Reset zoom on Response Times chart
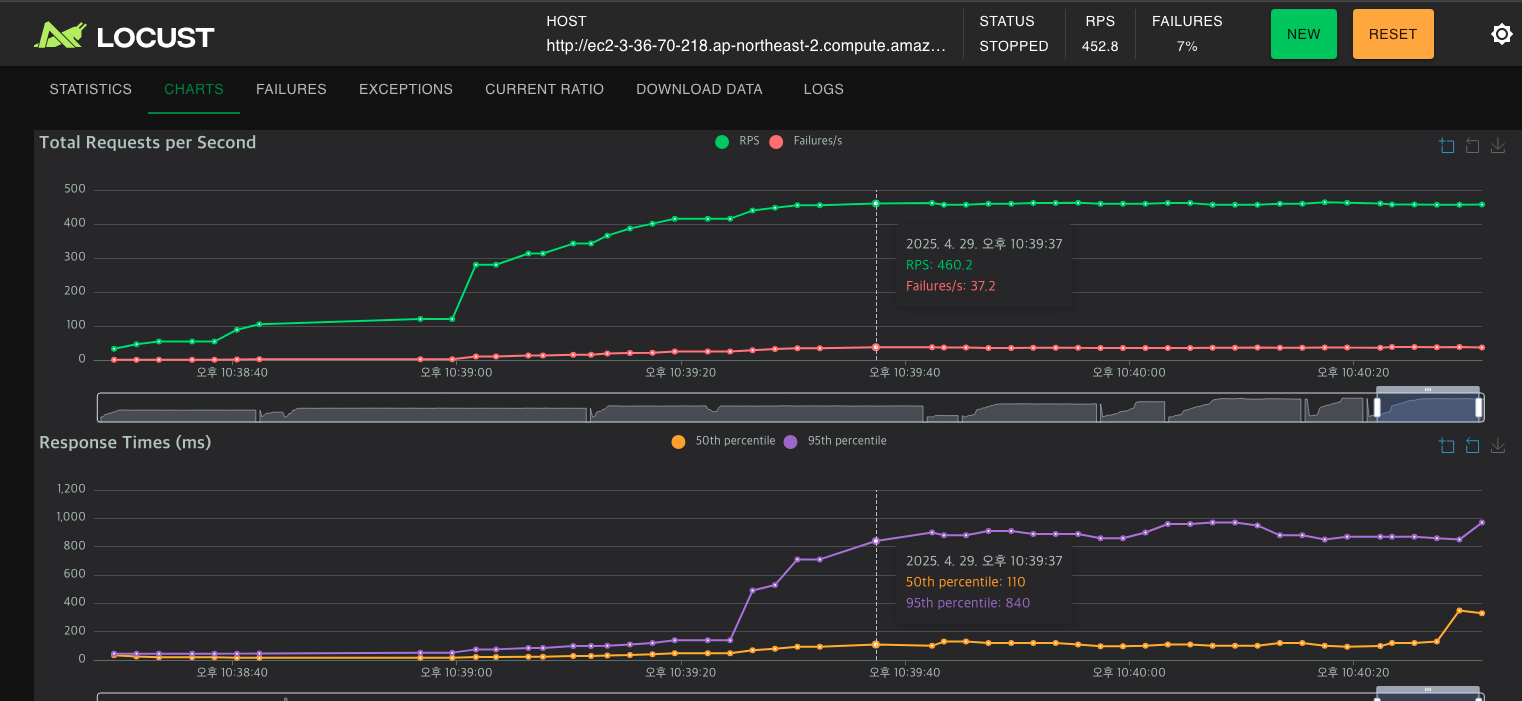 1472,446
